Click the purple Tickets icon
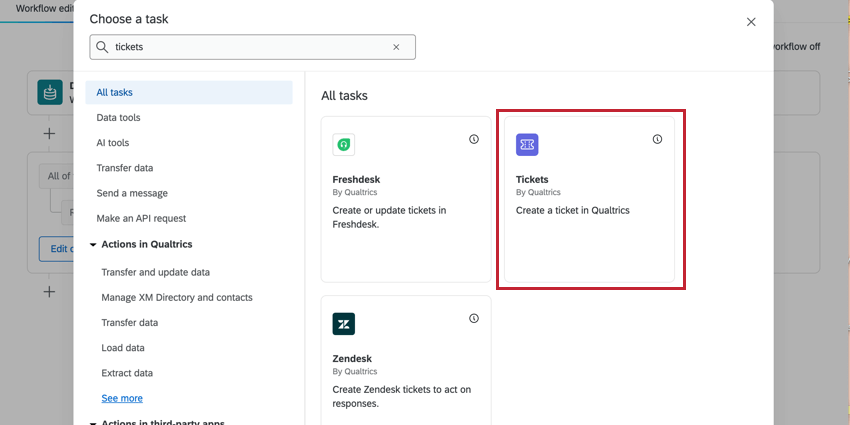Screen dimensions: 850x425 pos(527,145)
